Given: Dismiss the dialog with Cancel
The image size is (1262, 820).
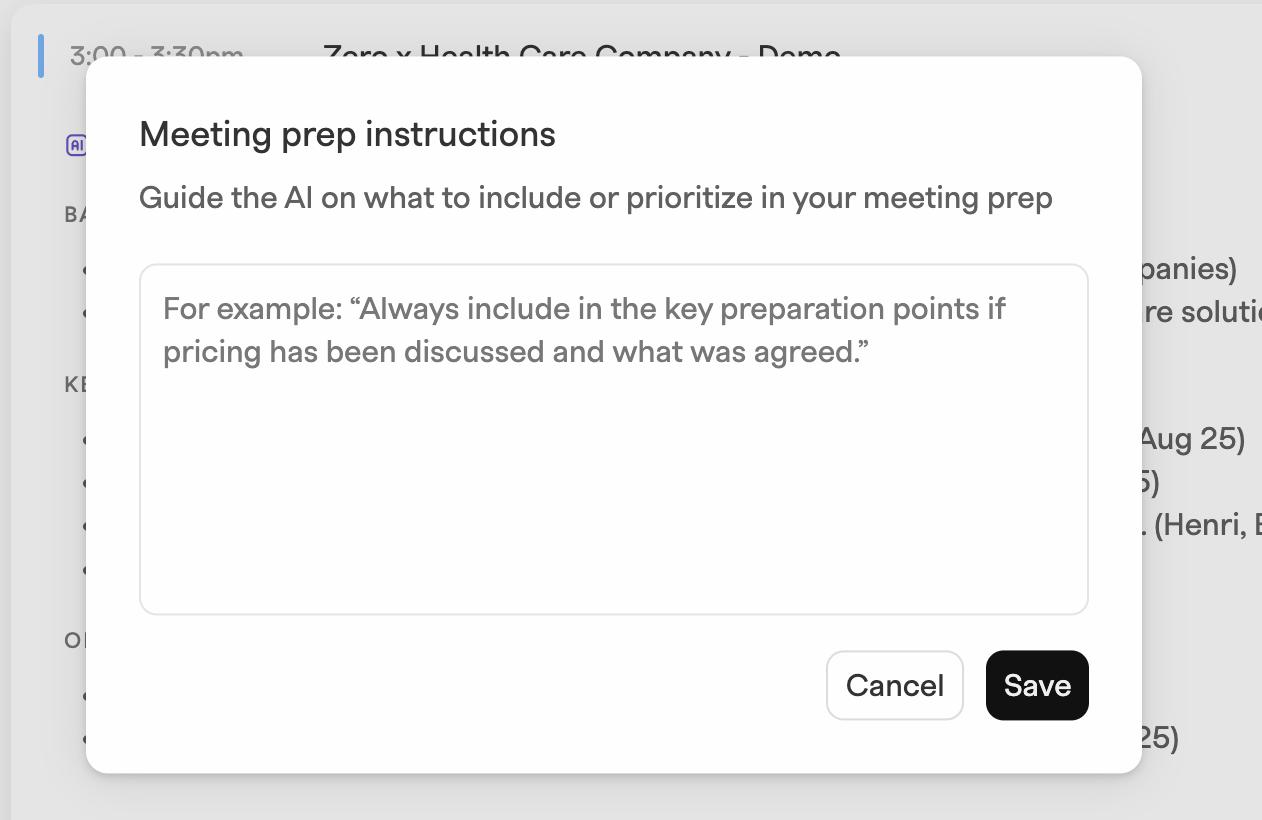Looking at the screenshot, I should 895,685.
